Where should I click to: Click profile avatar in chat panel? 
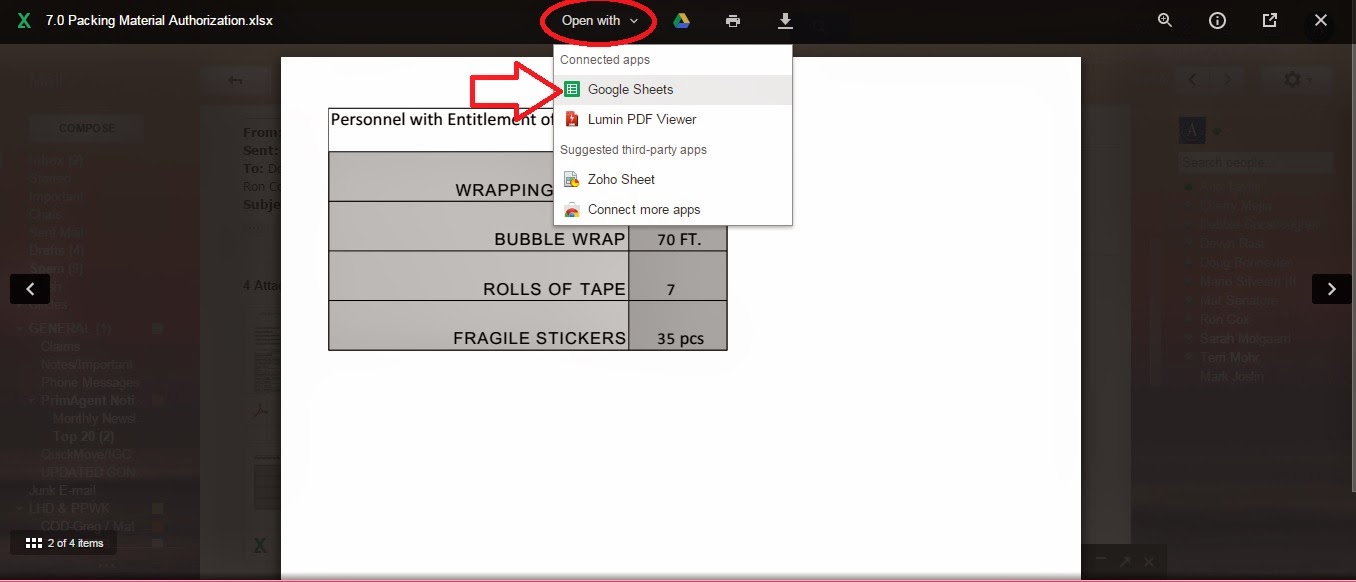(x=1192, y=130)
